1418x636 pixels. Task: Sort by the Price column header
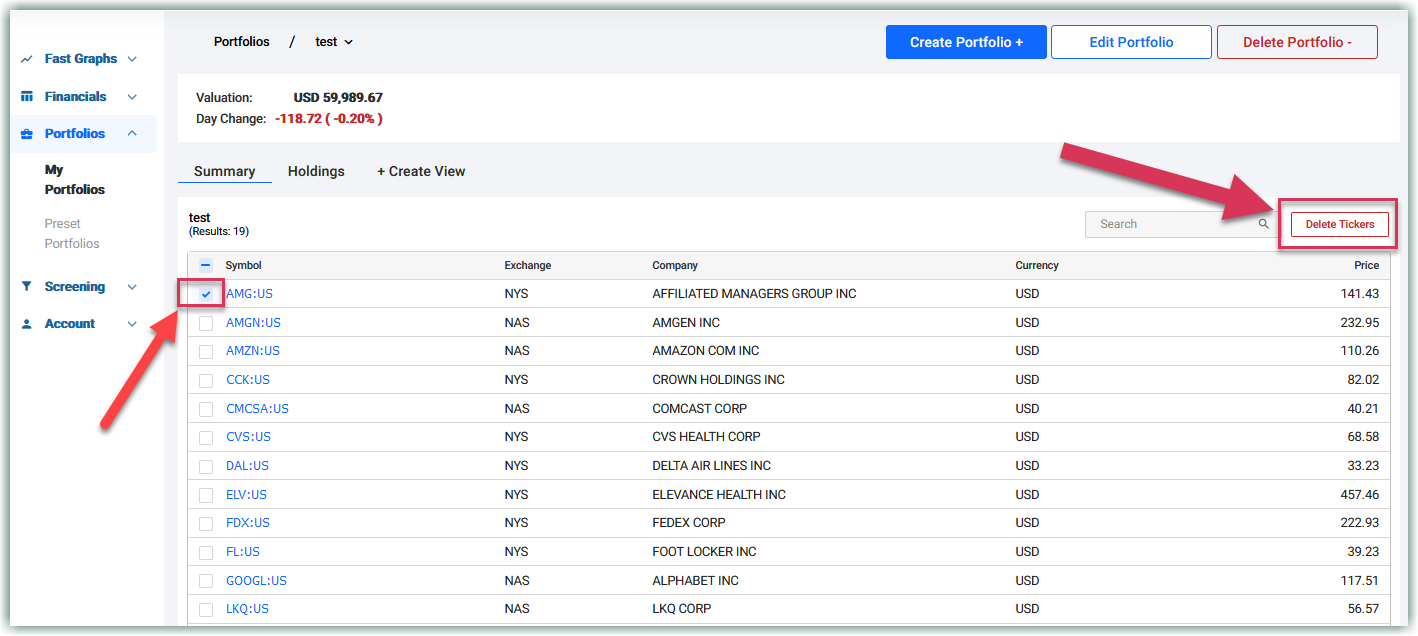(1366, 266)
